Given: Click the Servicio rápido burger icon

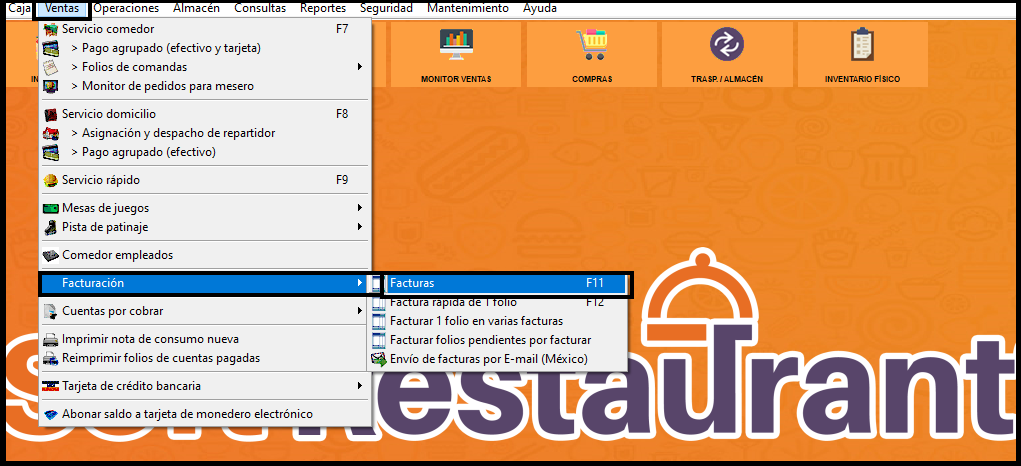Looking at the screenshot, I should (x=50, y=180).
